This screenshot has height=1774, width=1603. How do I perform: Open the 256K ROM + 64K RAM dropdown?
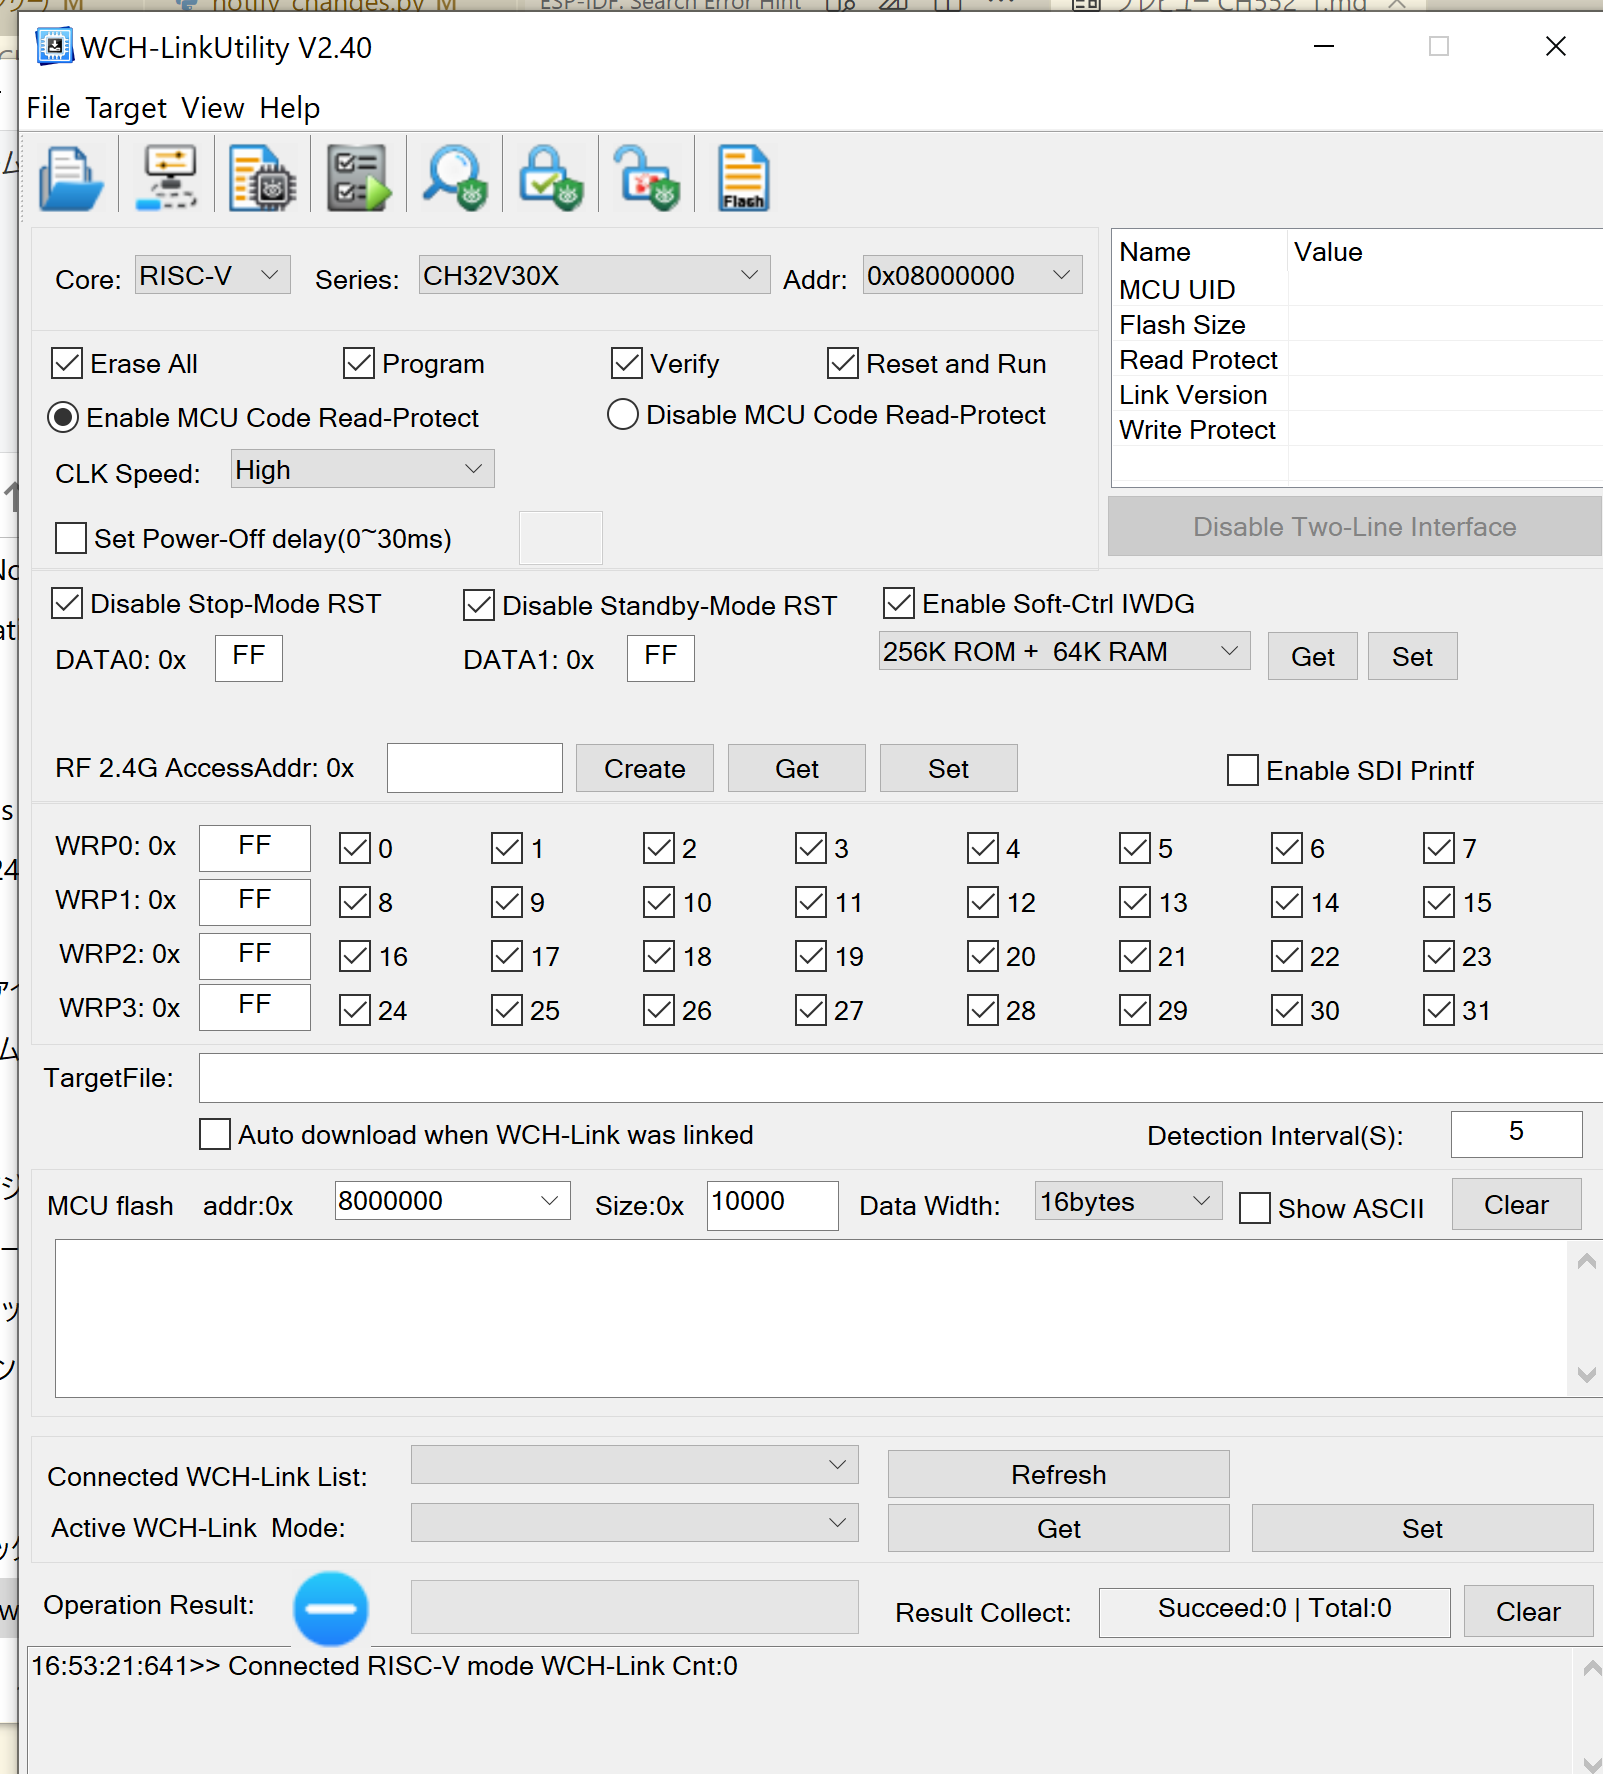coord(1063,652)
